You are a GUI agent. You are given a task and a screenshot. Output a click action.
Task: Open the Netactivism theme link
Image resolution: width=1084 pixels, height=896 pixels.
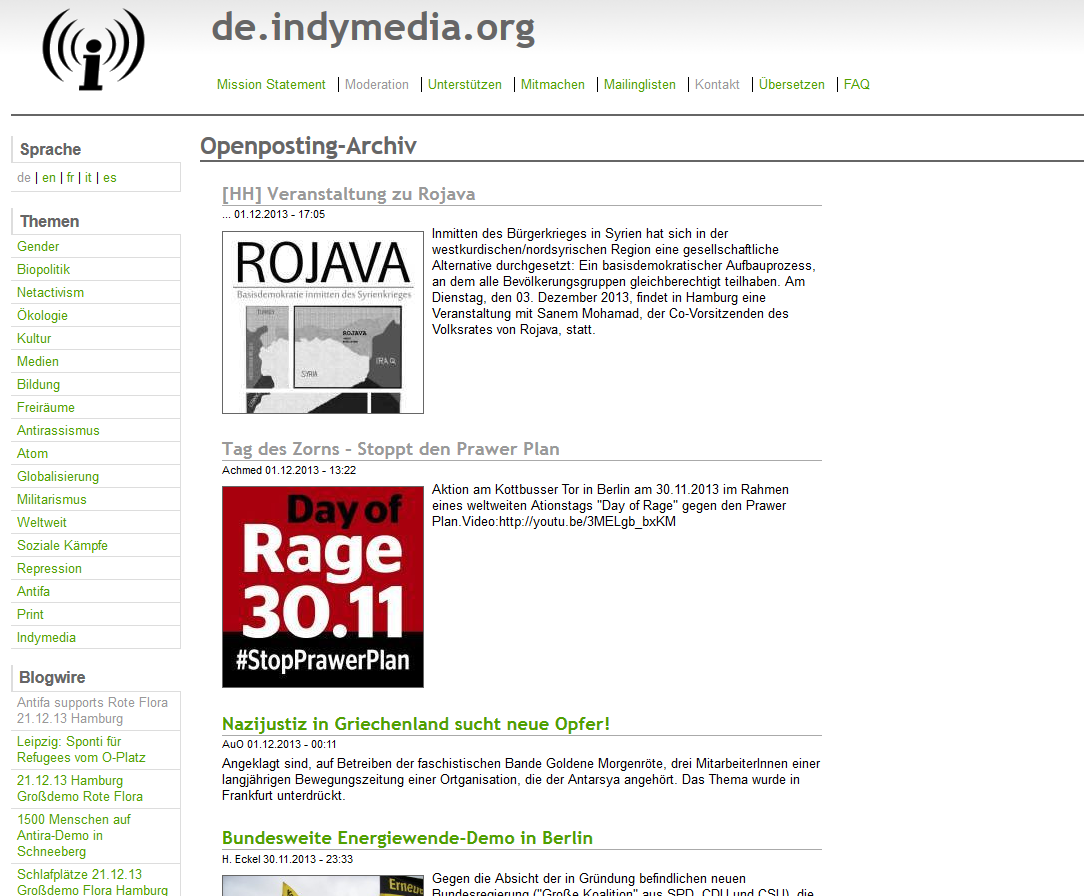point(50,293)
